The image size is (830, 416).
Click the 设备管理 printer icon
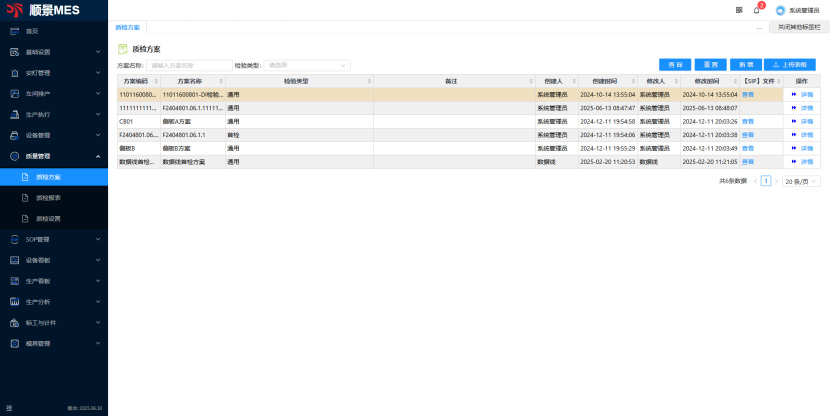coord(15,135)
